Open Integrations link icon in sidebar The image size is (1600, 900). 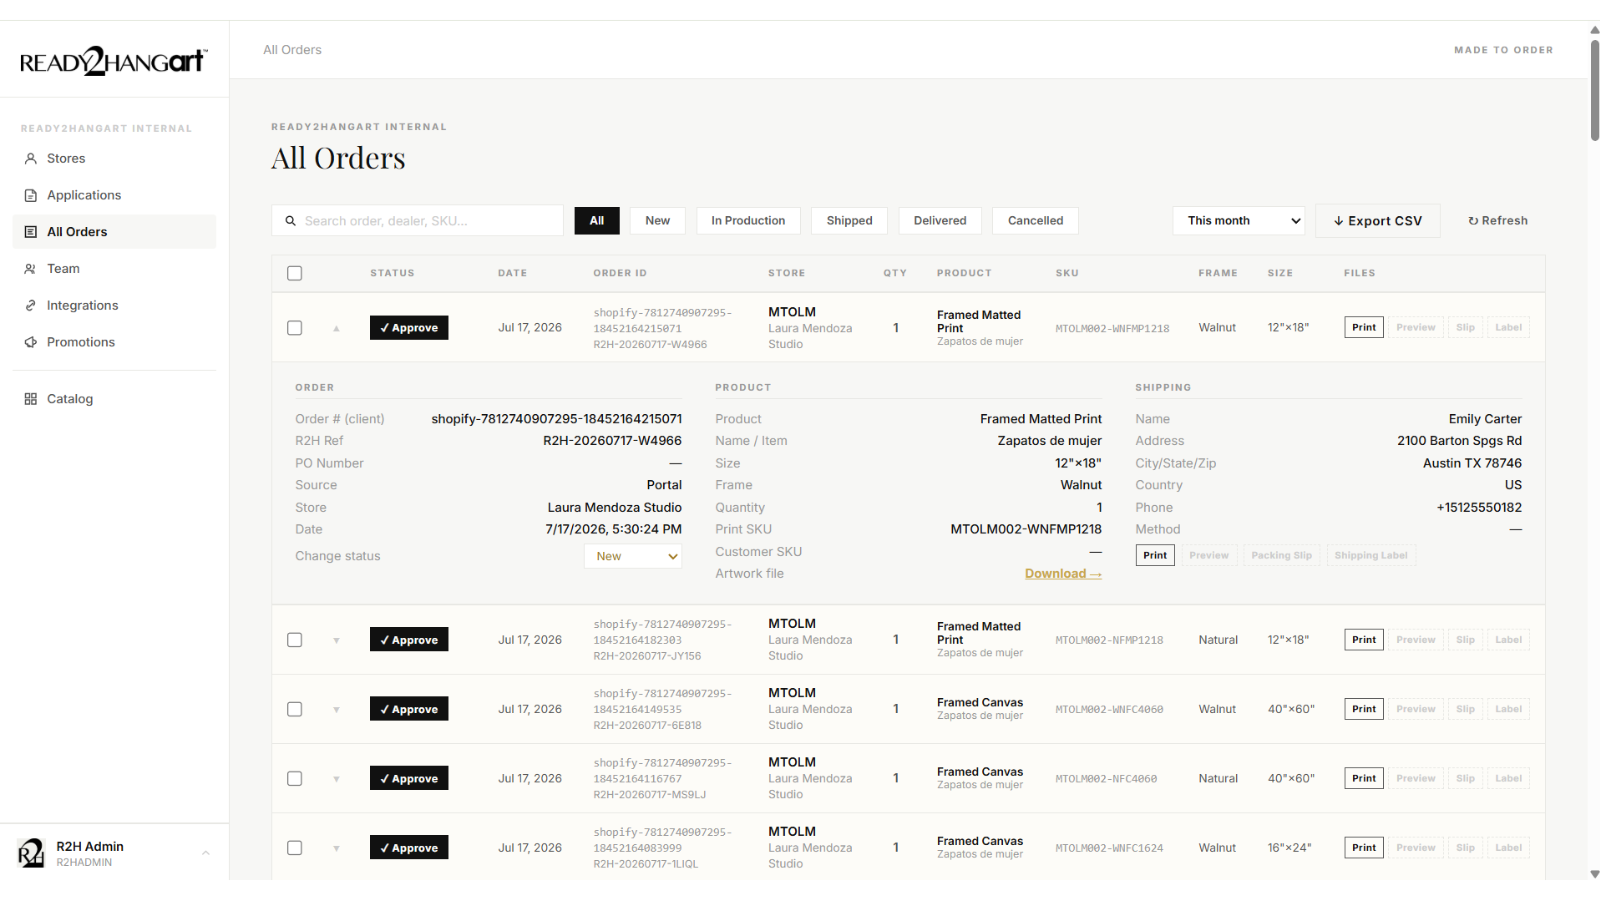pyautogui.click(x=31, y=305)
